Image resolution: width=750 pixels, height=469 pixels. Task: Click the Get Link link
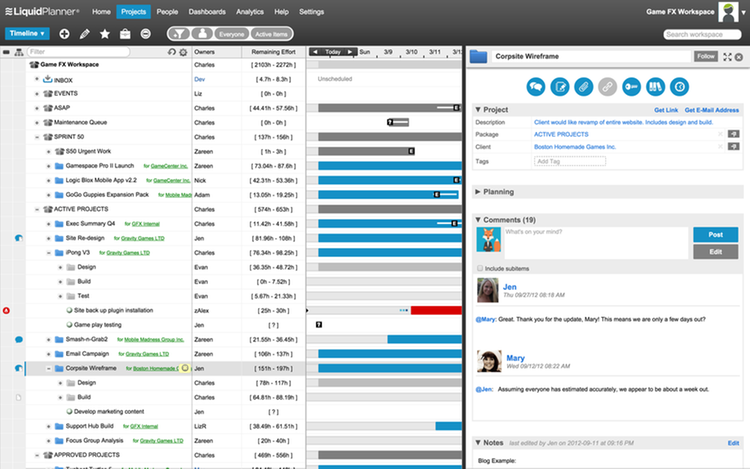[666, 110]
